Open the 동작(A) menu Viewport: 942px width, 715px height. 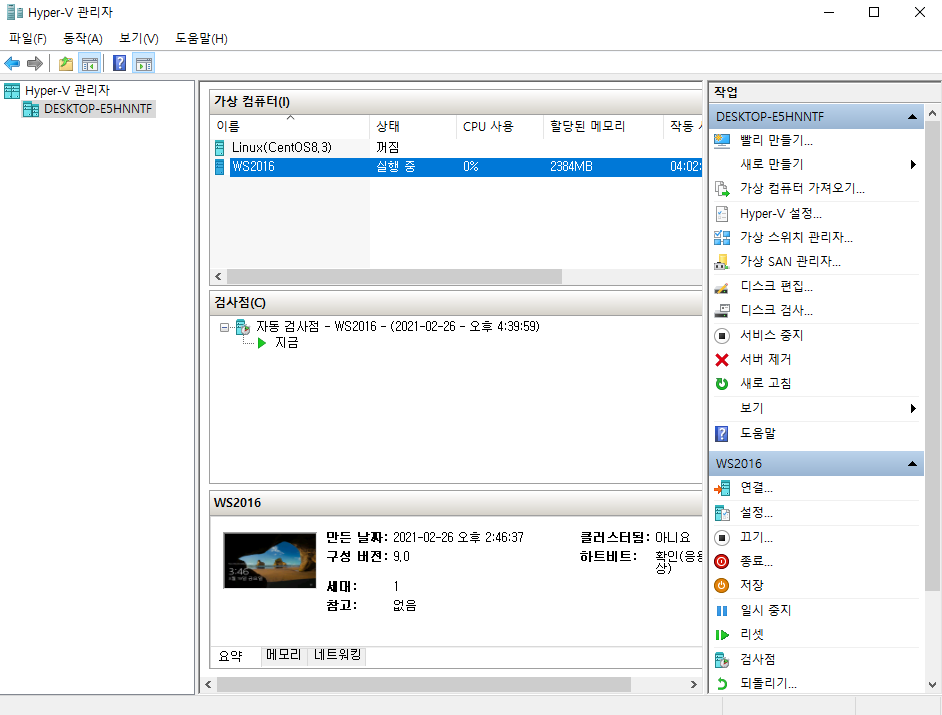pyautogui.click(x=83, y=38)
